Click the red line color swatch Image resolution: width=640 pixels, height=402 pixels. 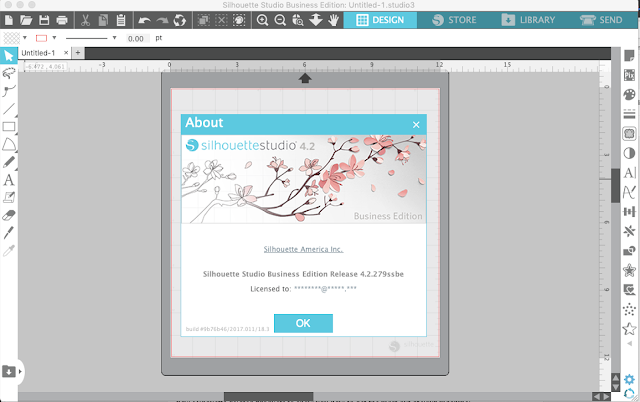tap(41, 38)
